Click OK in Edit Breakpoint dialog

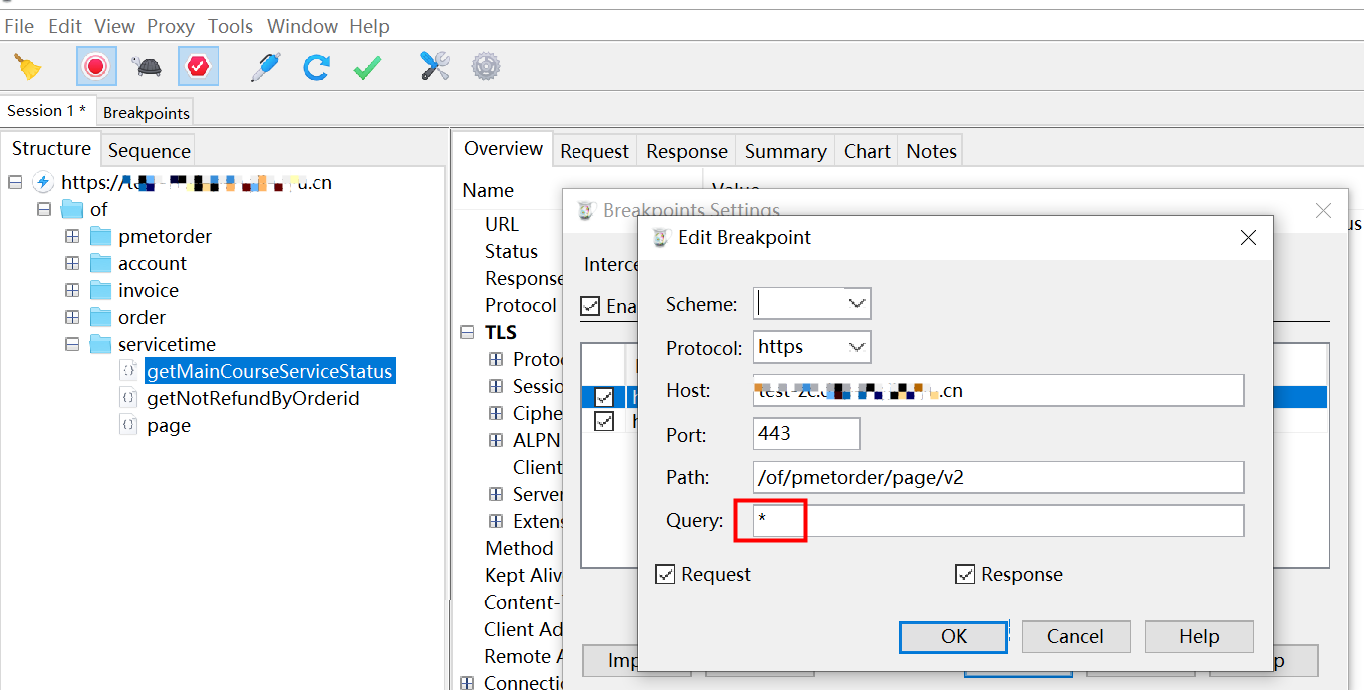coord(953,637)
